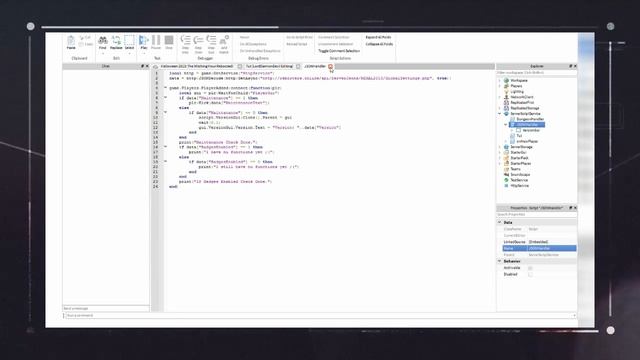The height and width of the screenshot is (360, 640).
Task: Select StarterGui in Explorer
Action: click(518, 152)
